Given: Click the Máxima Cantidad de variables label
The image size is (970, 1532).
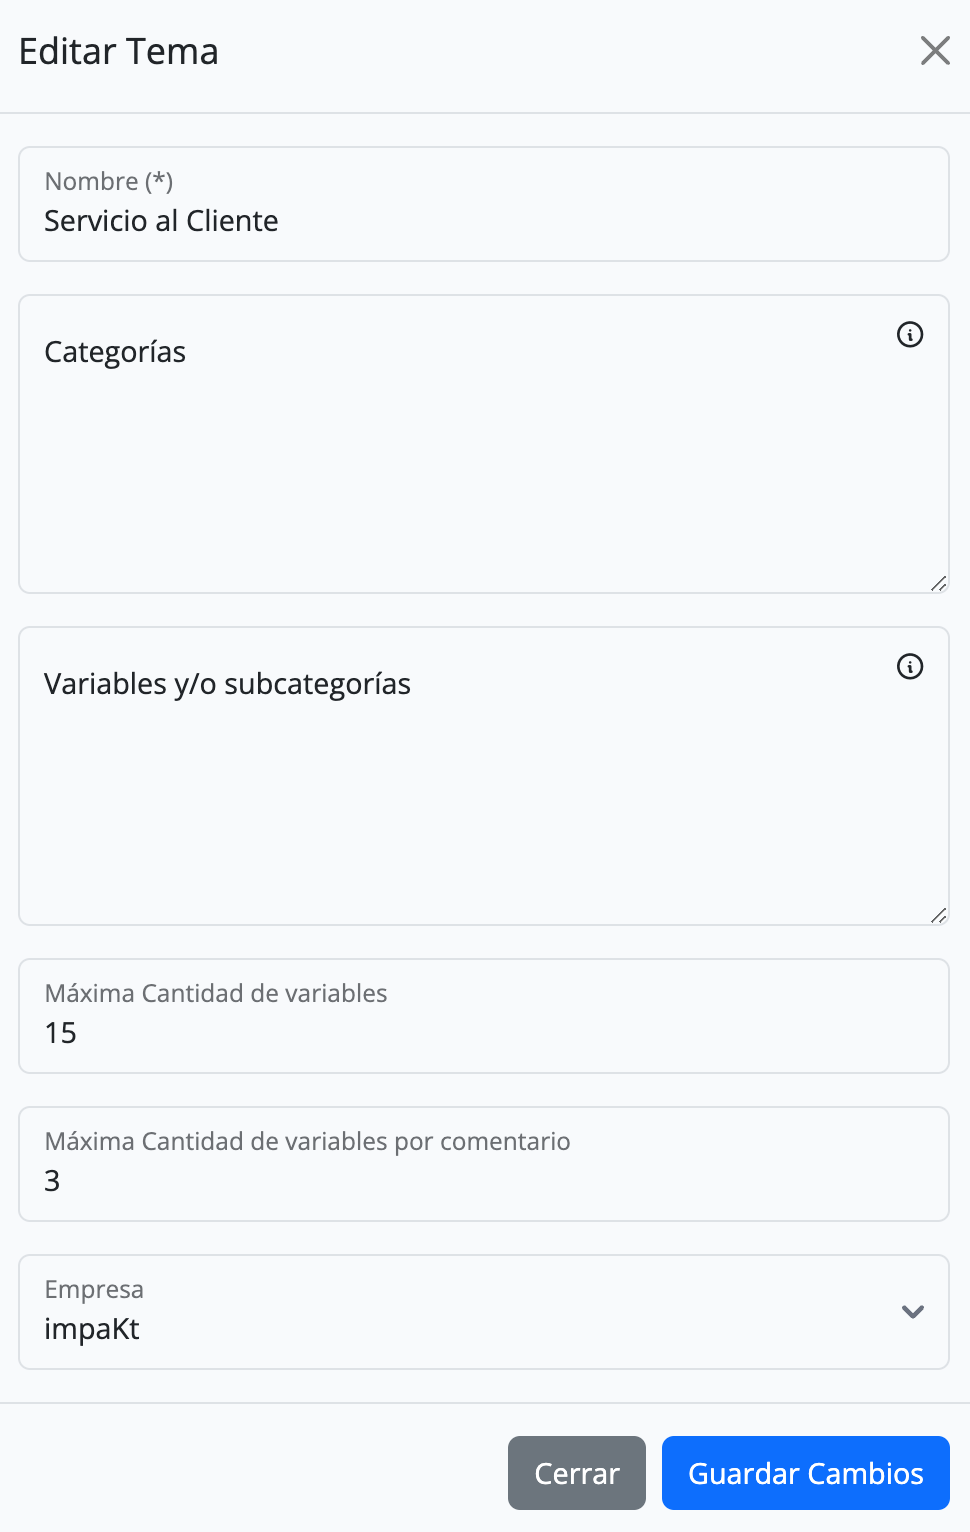Looking at the screenshot, I should (216, 993).
